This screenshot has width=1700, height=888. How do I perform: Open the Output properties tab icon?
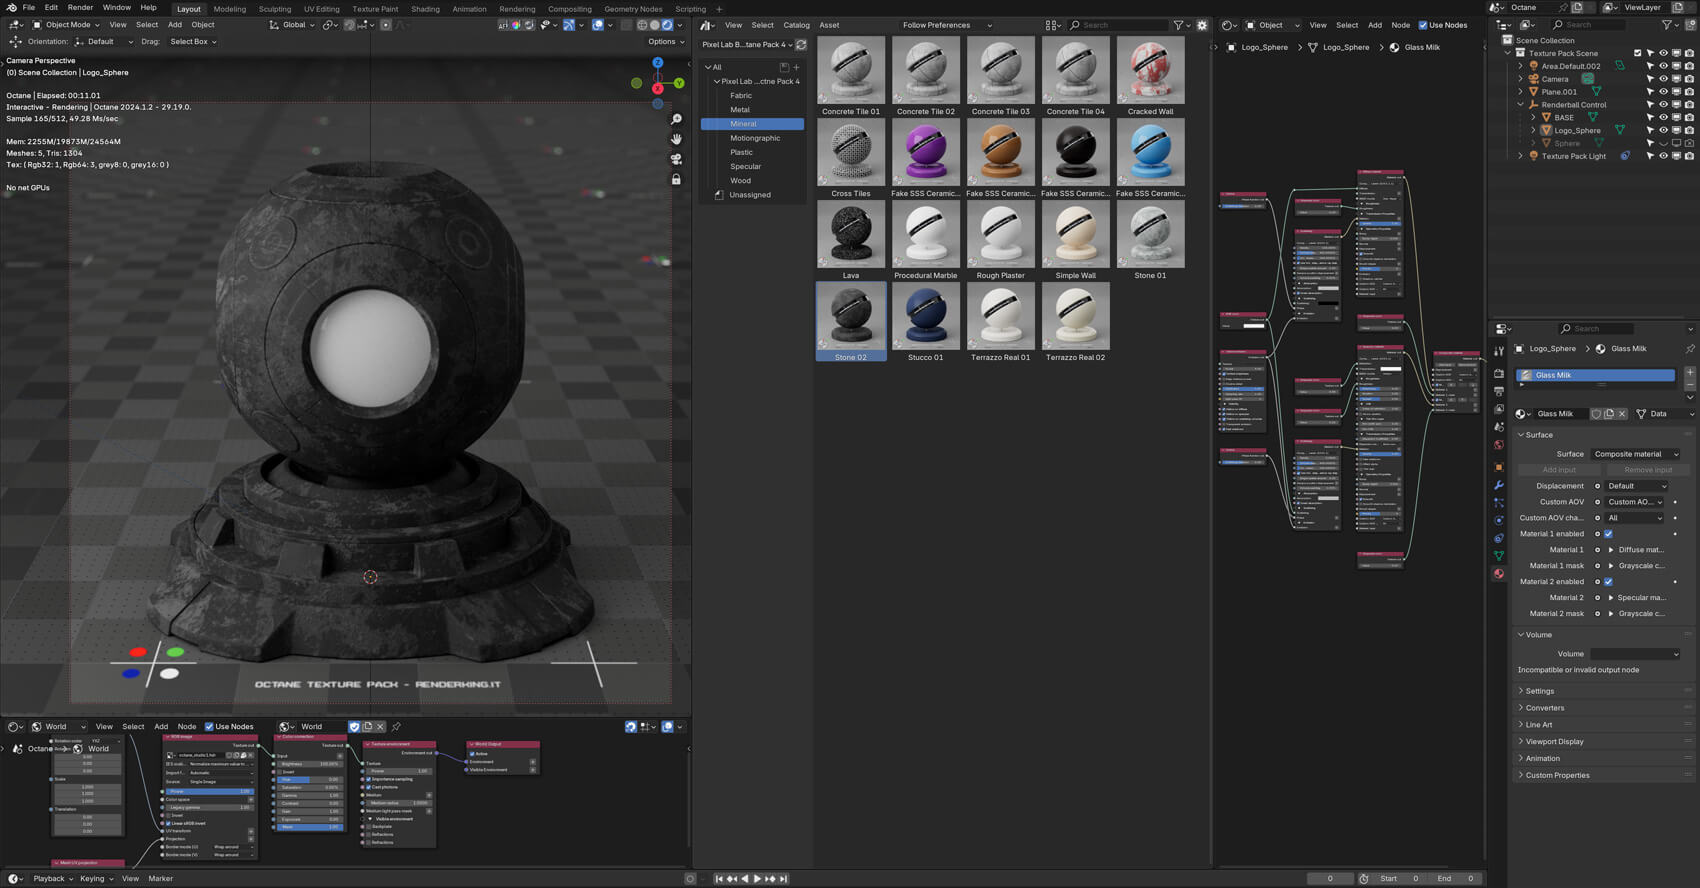(1498, 391)
